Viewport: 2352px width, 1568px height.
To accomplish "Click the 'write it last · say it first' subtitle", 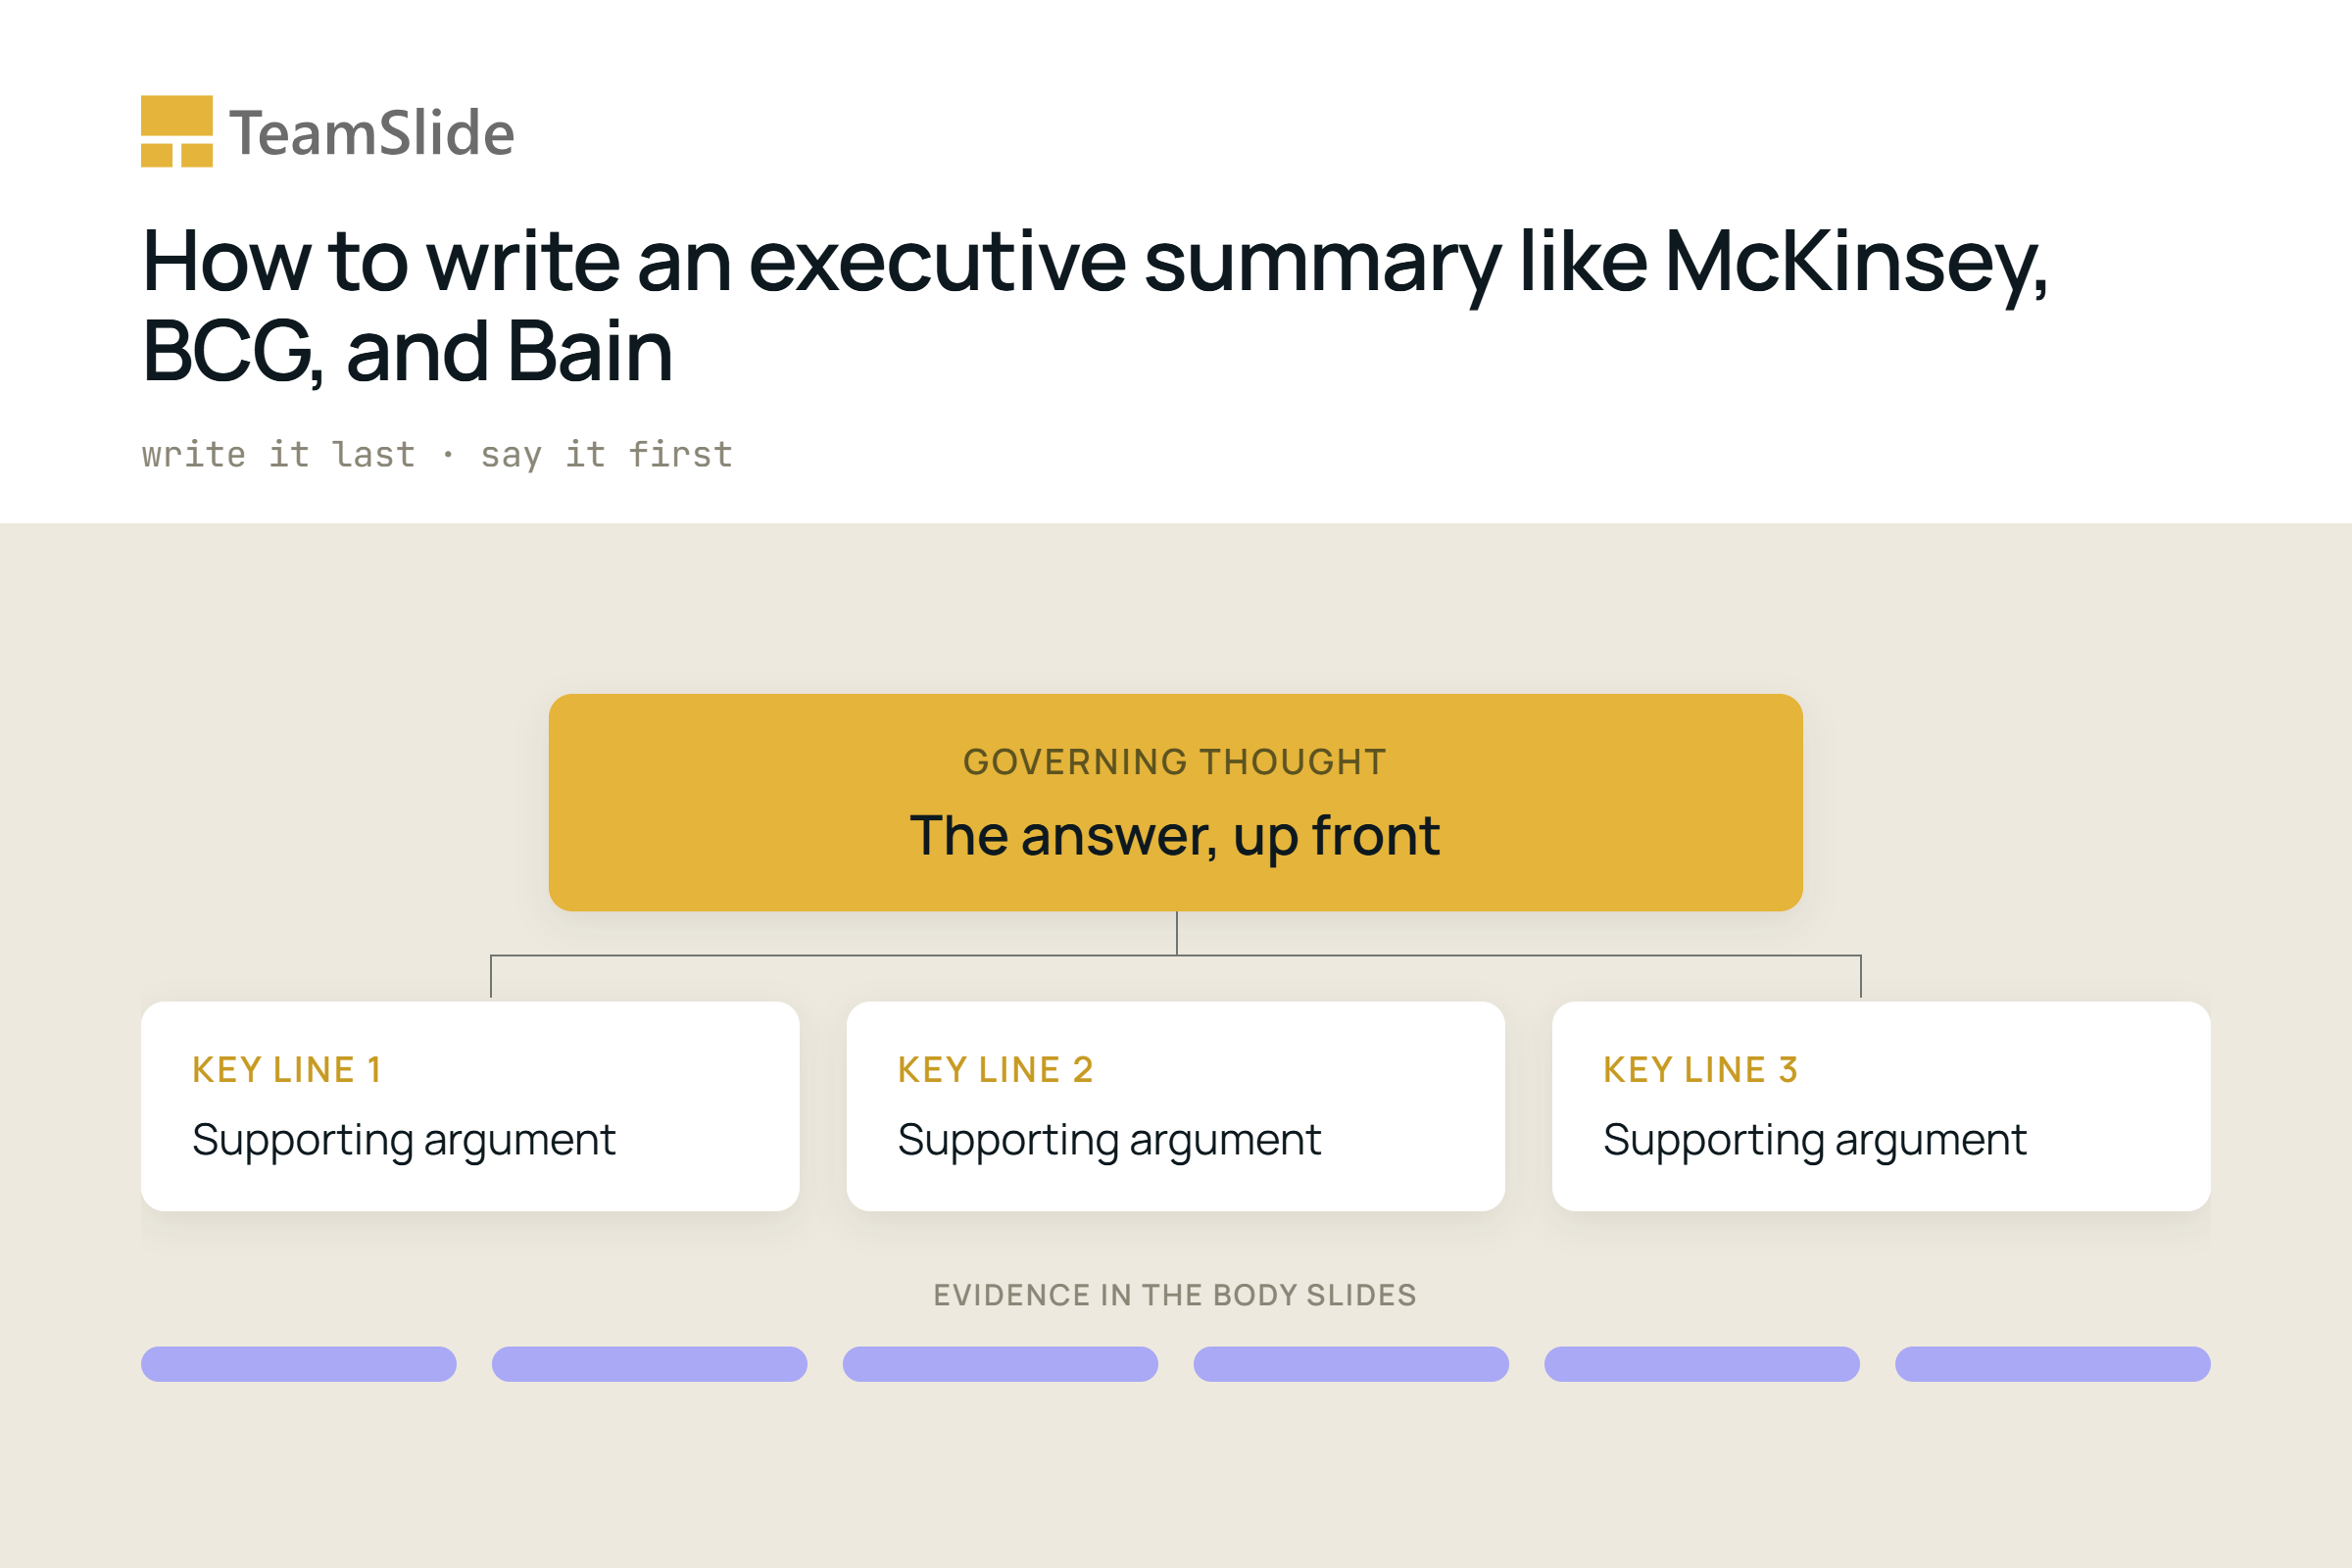I will [437, 455].
